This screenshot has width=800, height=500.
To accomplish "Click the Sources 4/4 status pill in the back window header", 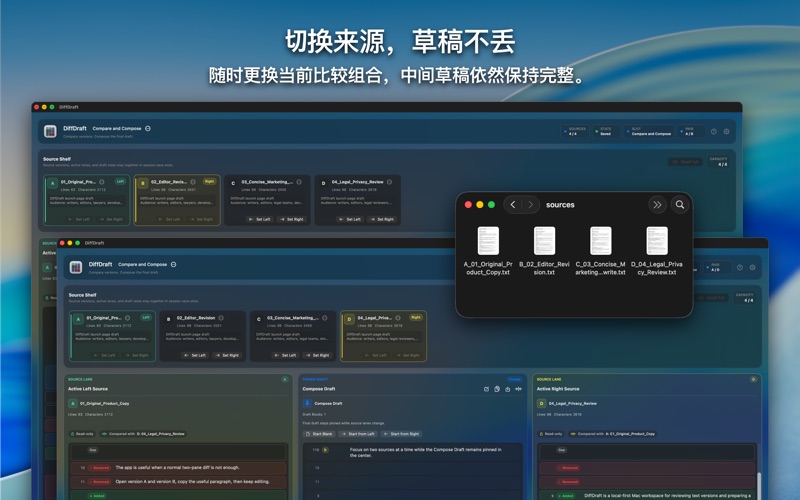I will (x=575, y=131).
